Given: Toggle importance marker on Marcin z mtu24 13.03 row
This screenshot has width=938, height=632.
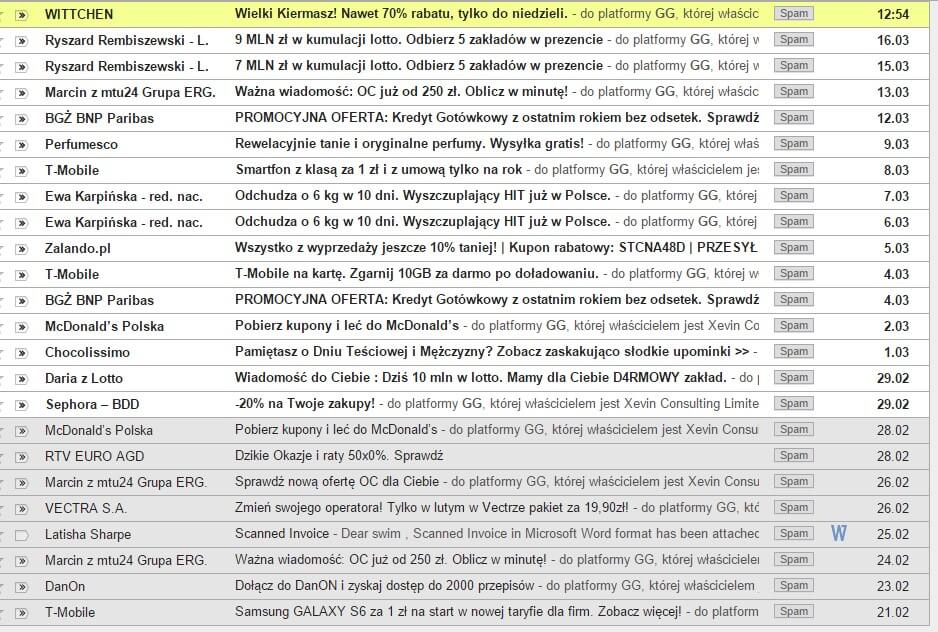Looking at the screenshot, I should (x=22, y=93).
